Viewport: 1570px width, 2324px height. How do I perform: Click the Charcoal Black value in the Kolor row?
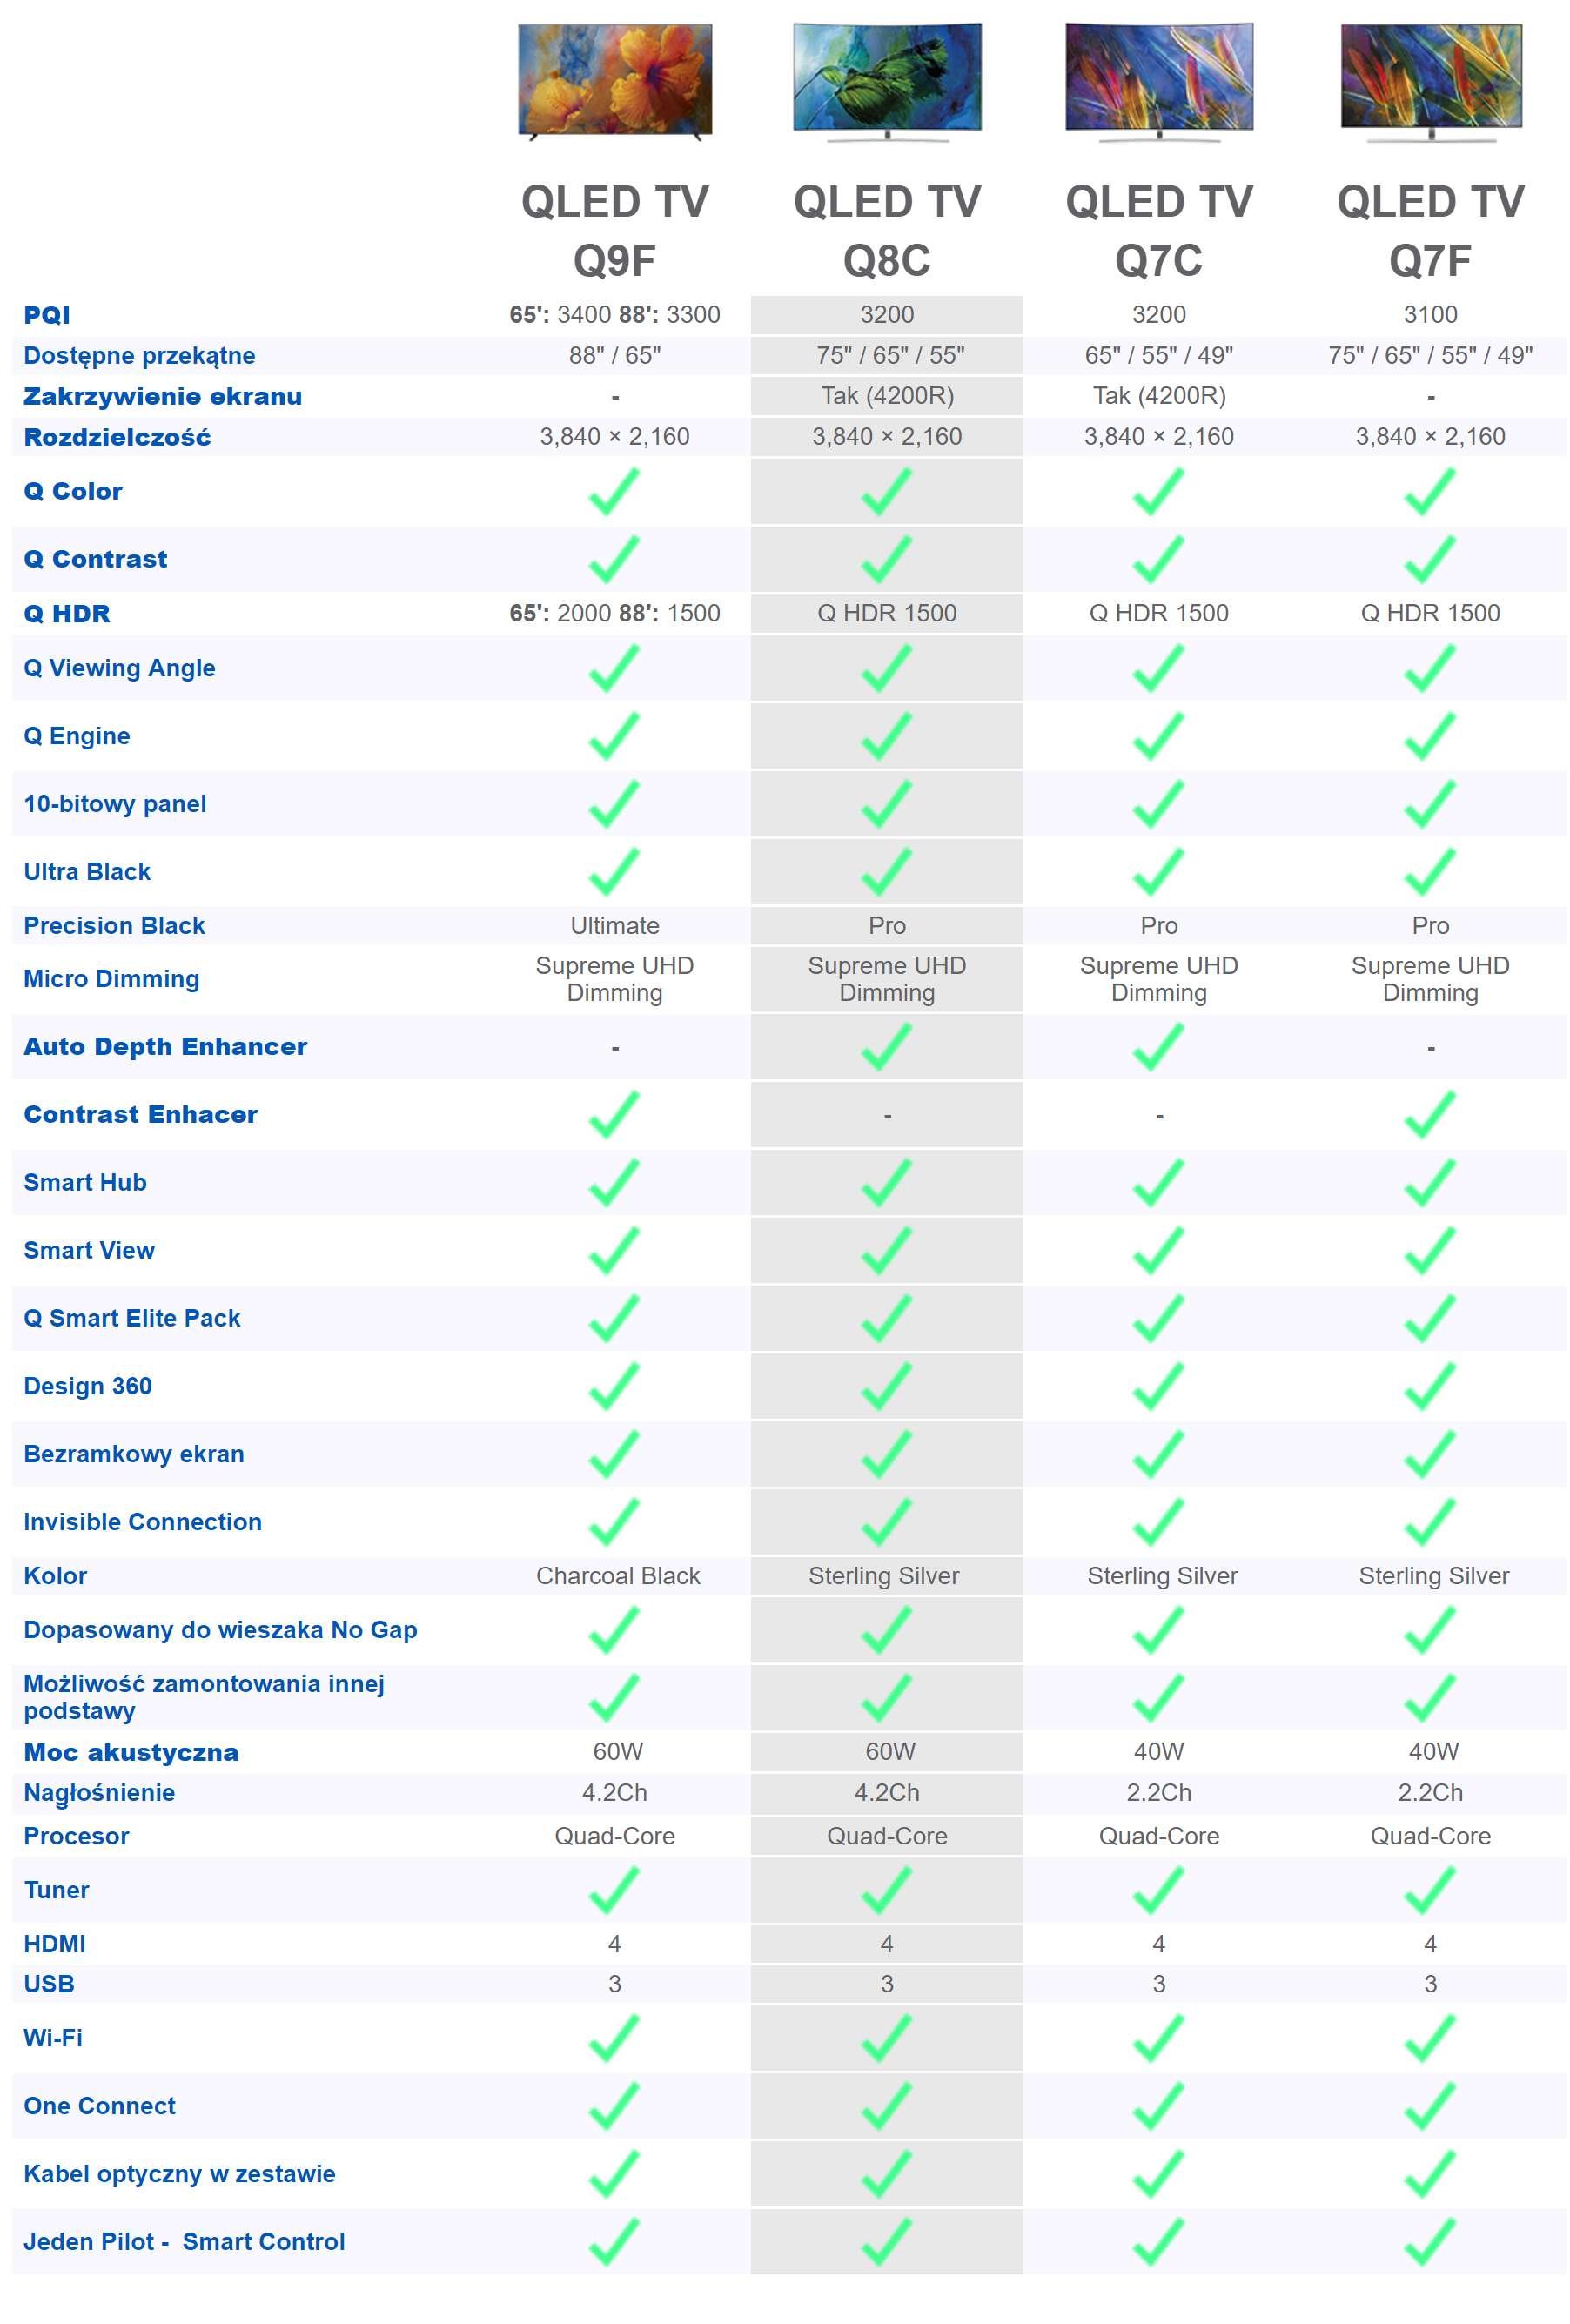[618, 1576]
